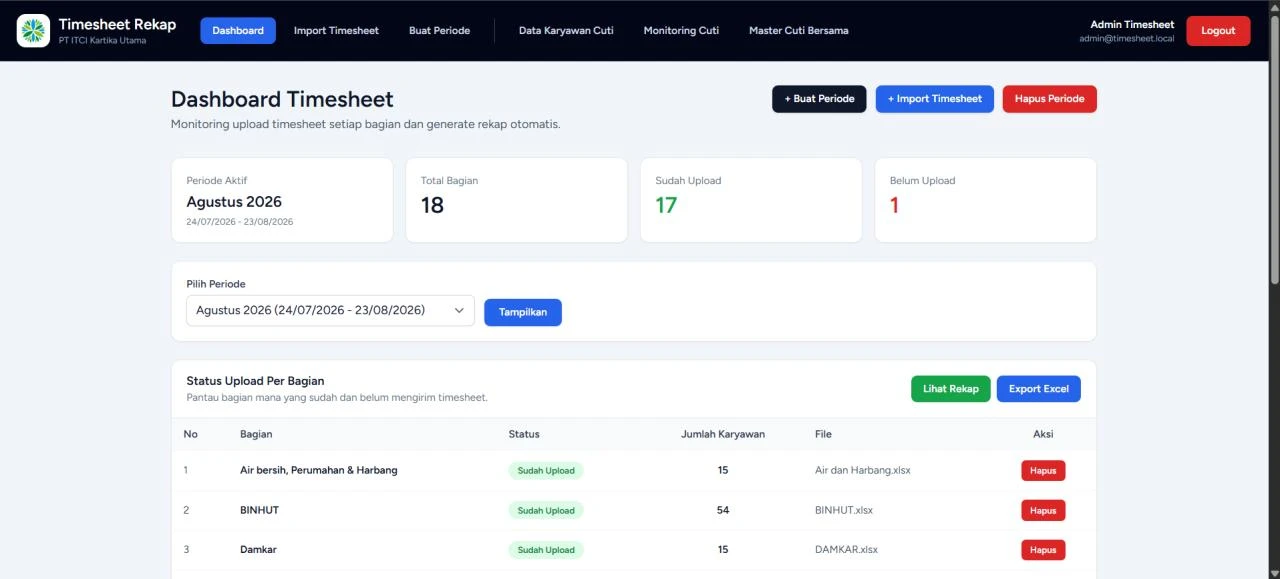1280x579 pixels.
Task: Open the Dashboard nav tab
Action: (x=238, y=30)
